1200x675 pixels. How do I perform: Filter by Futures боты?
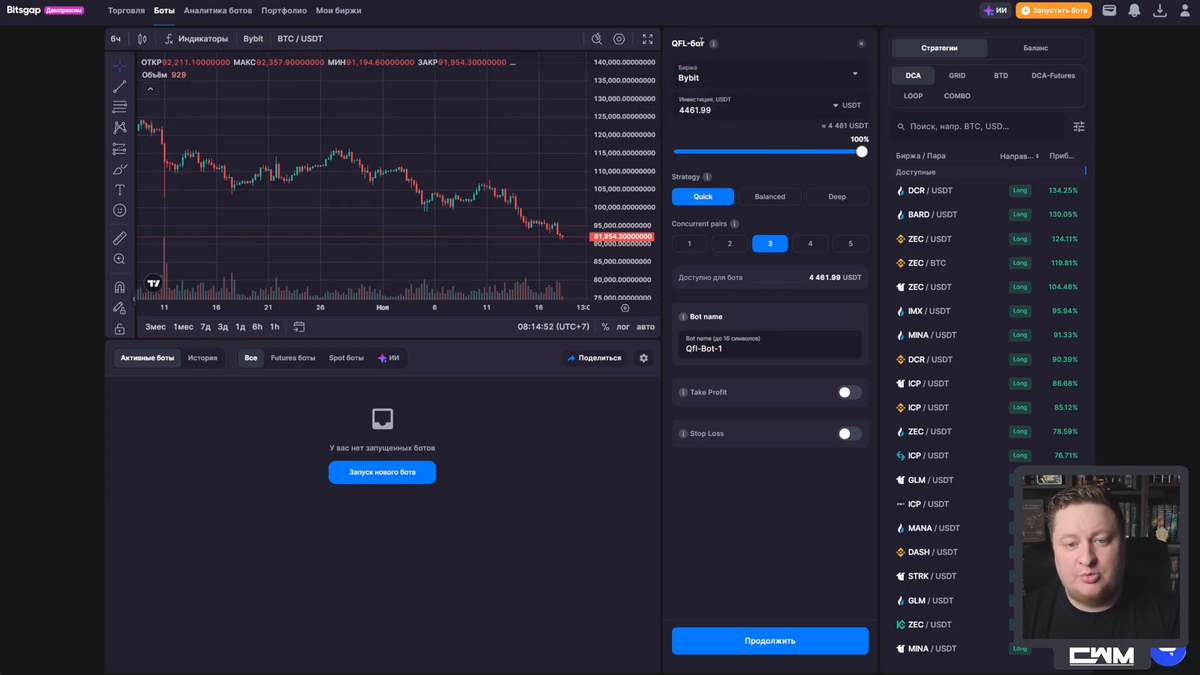pyautogui.click(x=293, y=358)
